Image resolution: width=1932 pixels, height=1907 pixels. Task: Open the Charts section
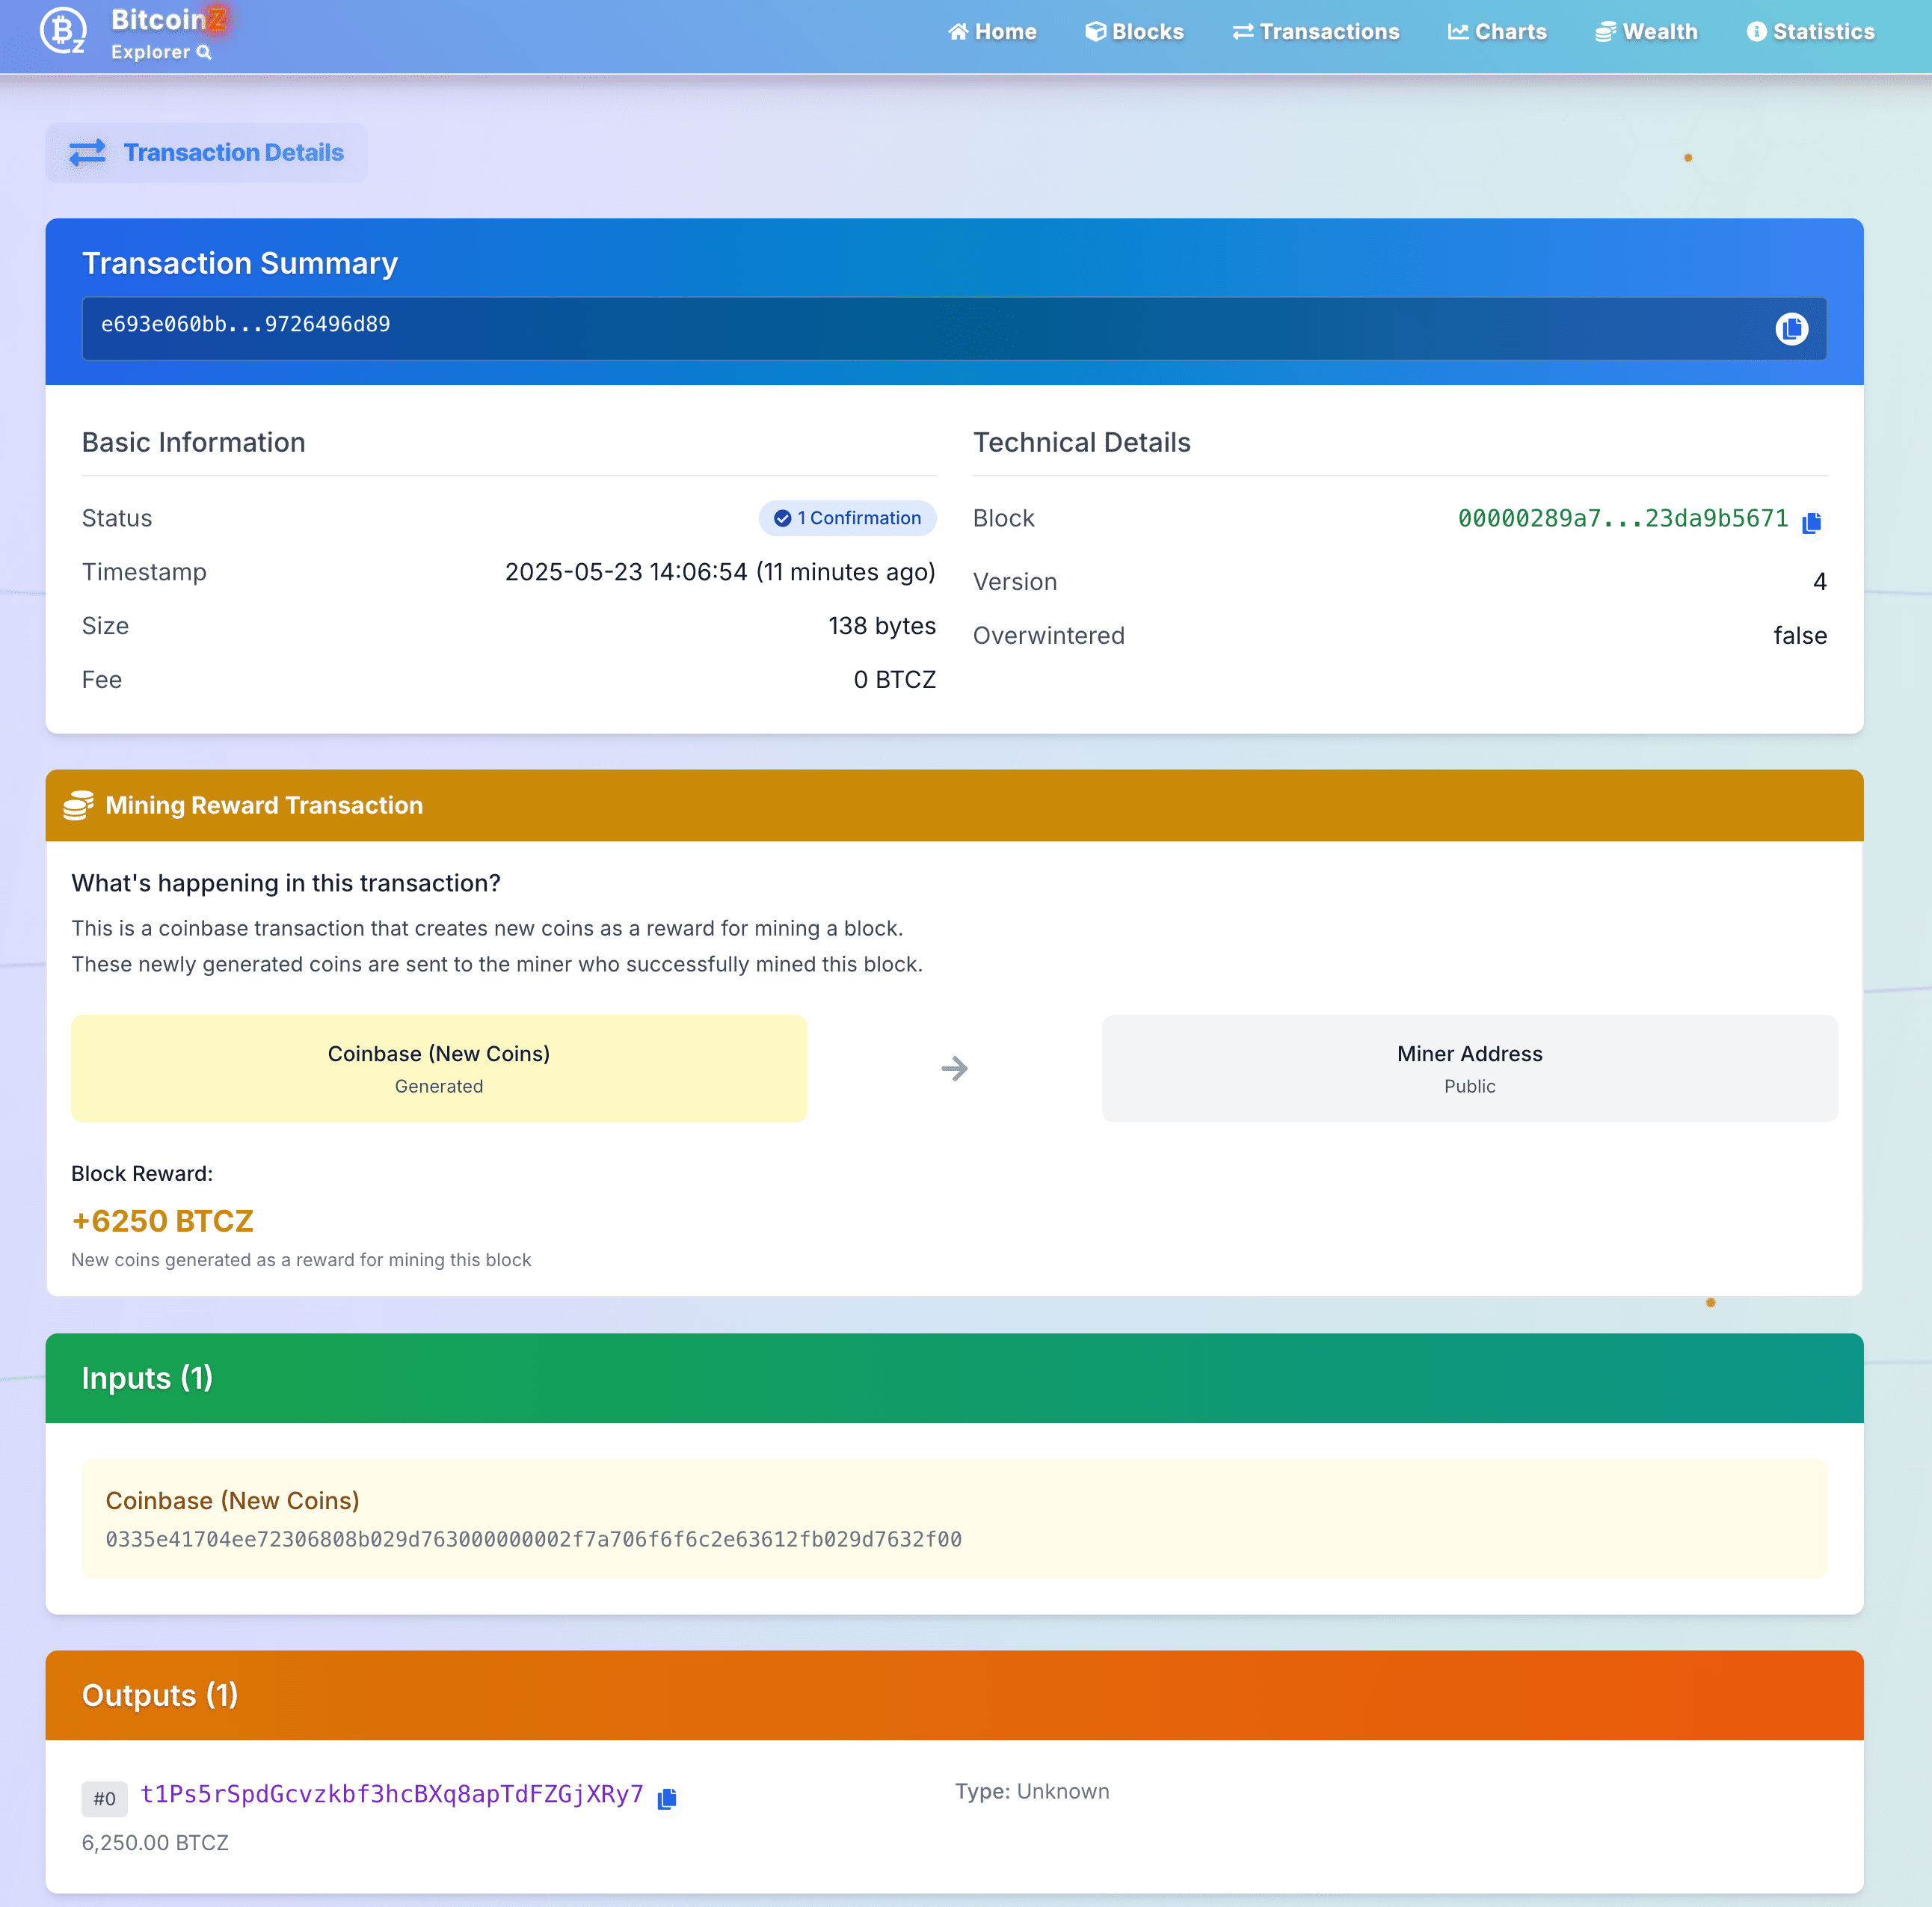[x=1497, y=32]
